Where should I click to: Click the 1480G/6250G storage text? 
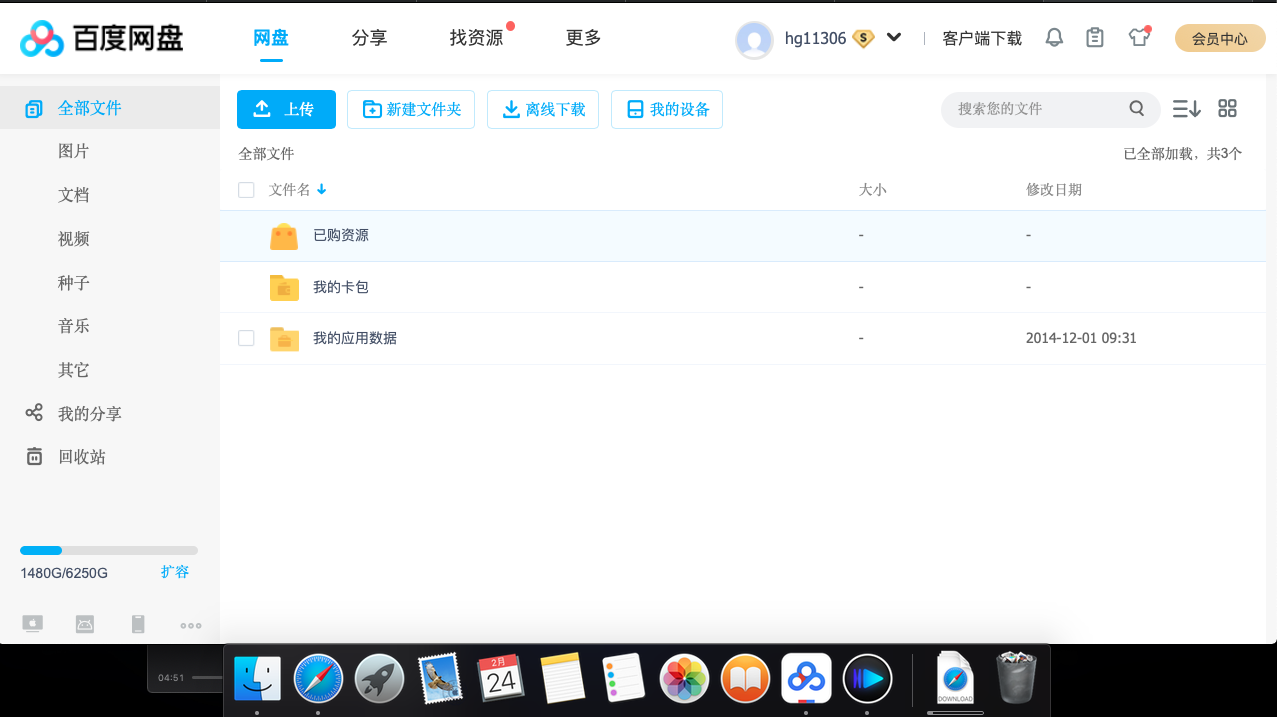64,573
